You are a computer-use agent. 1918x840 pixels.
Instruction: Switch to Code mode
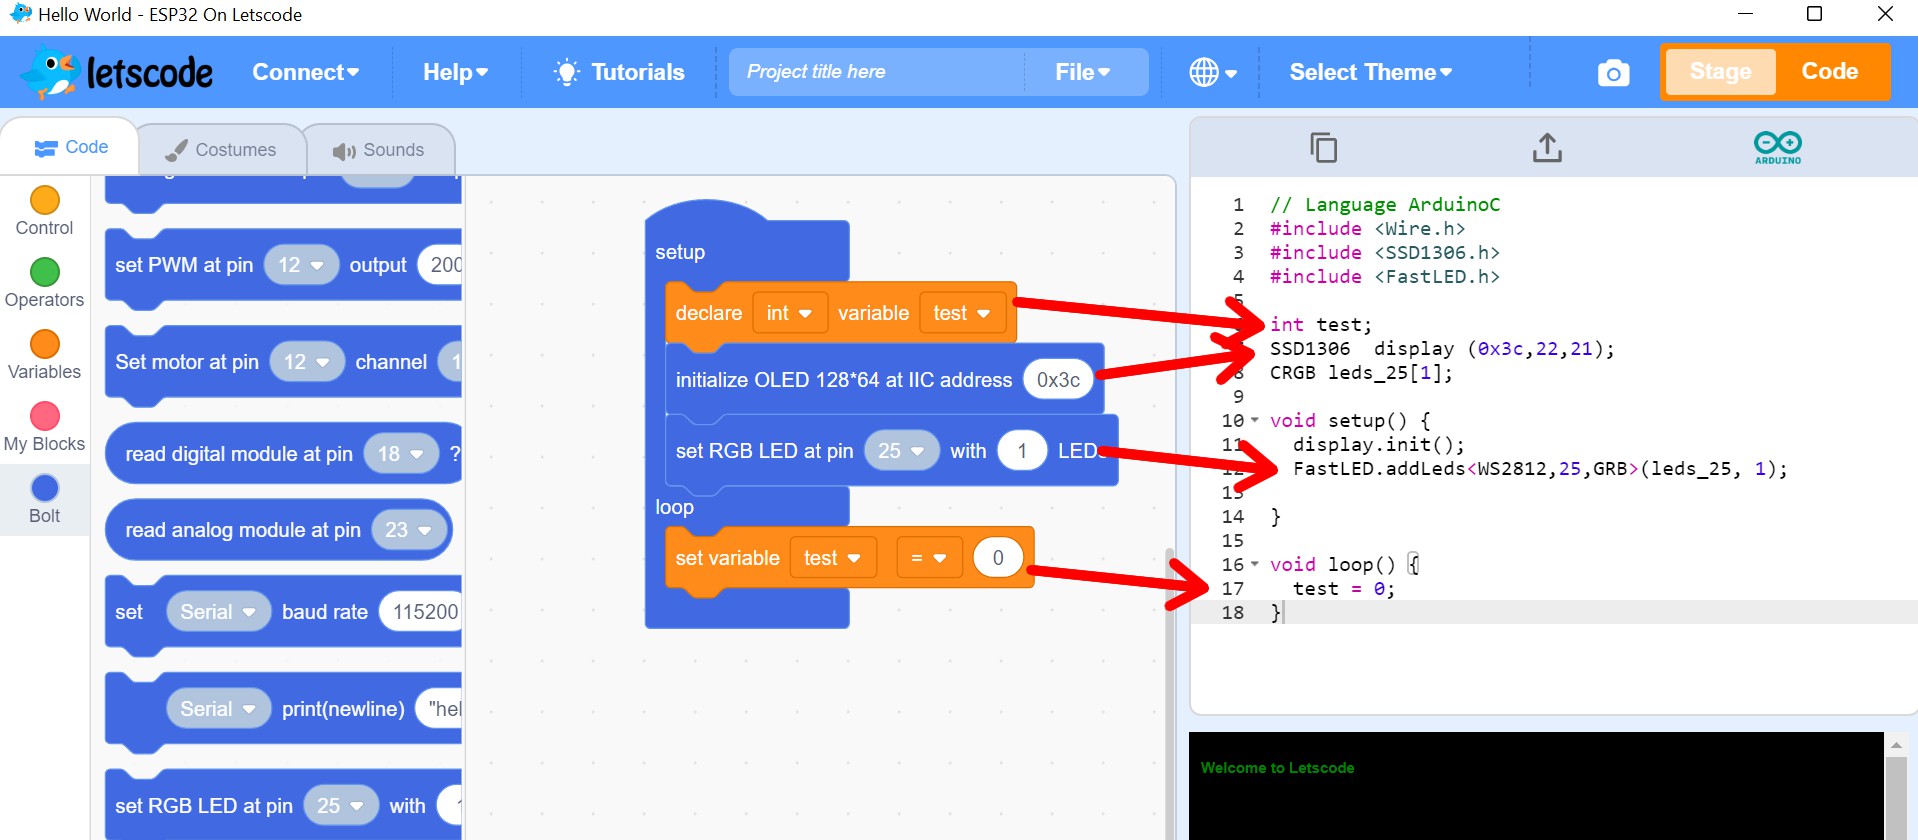(1829, 72)
